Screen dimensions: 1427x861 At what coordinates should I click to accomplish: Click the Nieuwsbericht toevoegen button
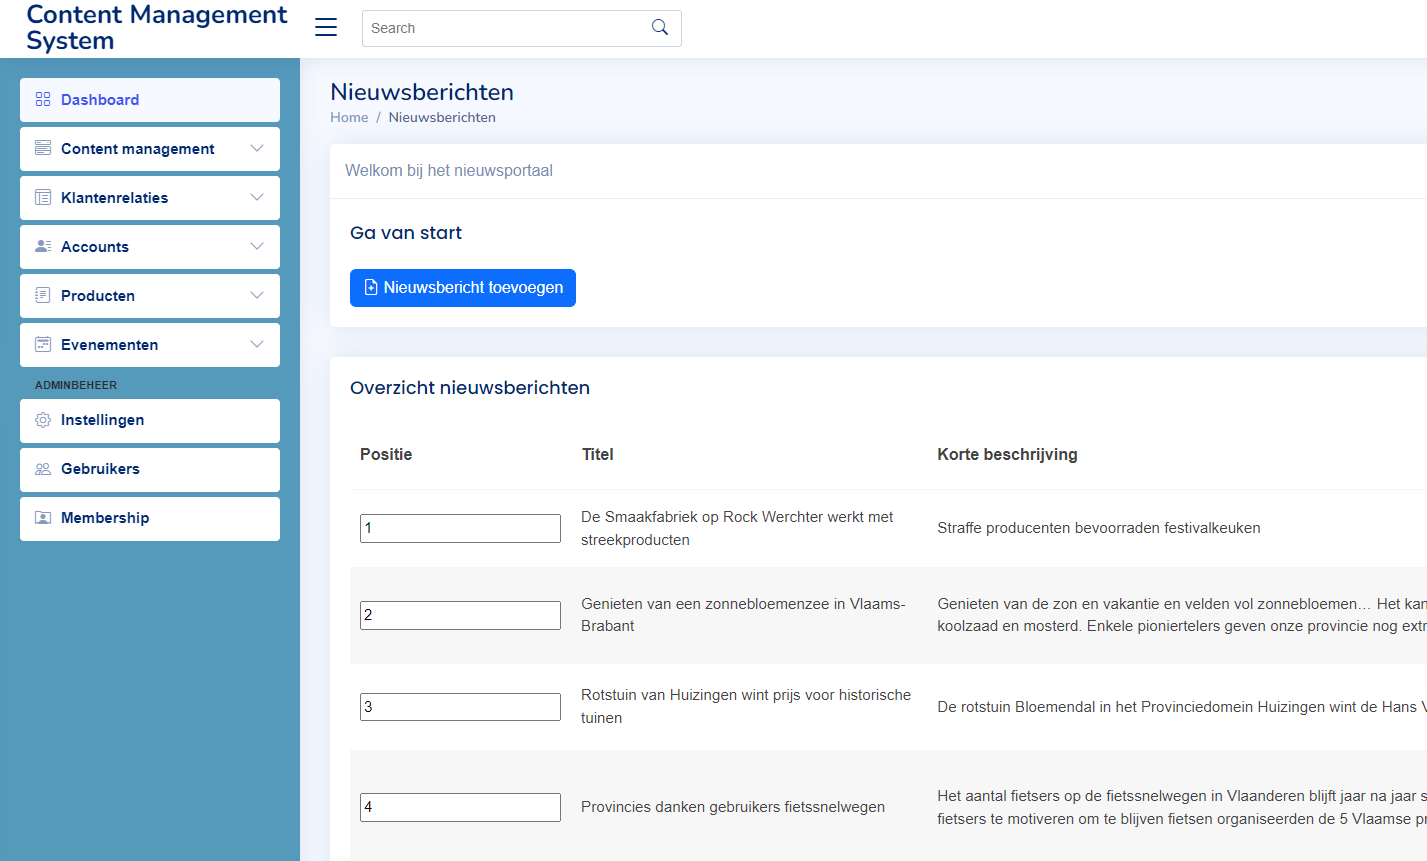tap(462, 287)
